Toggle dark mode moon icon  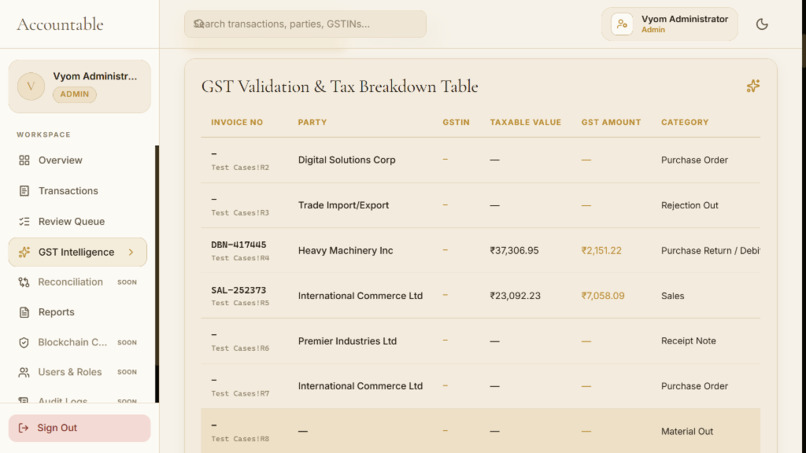[762, 24]
